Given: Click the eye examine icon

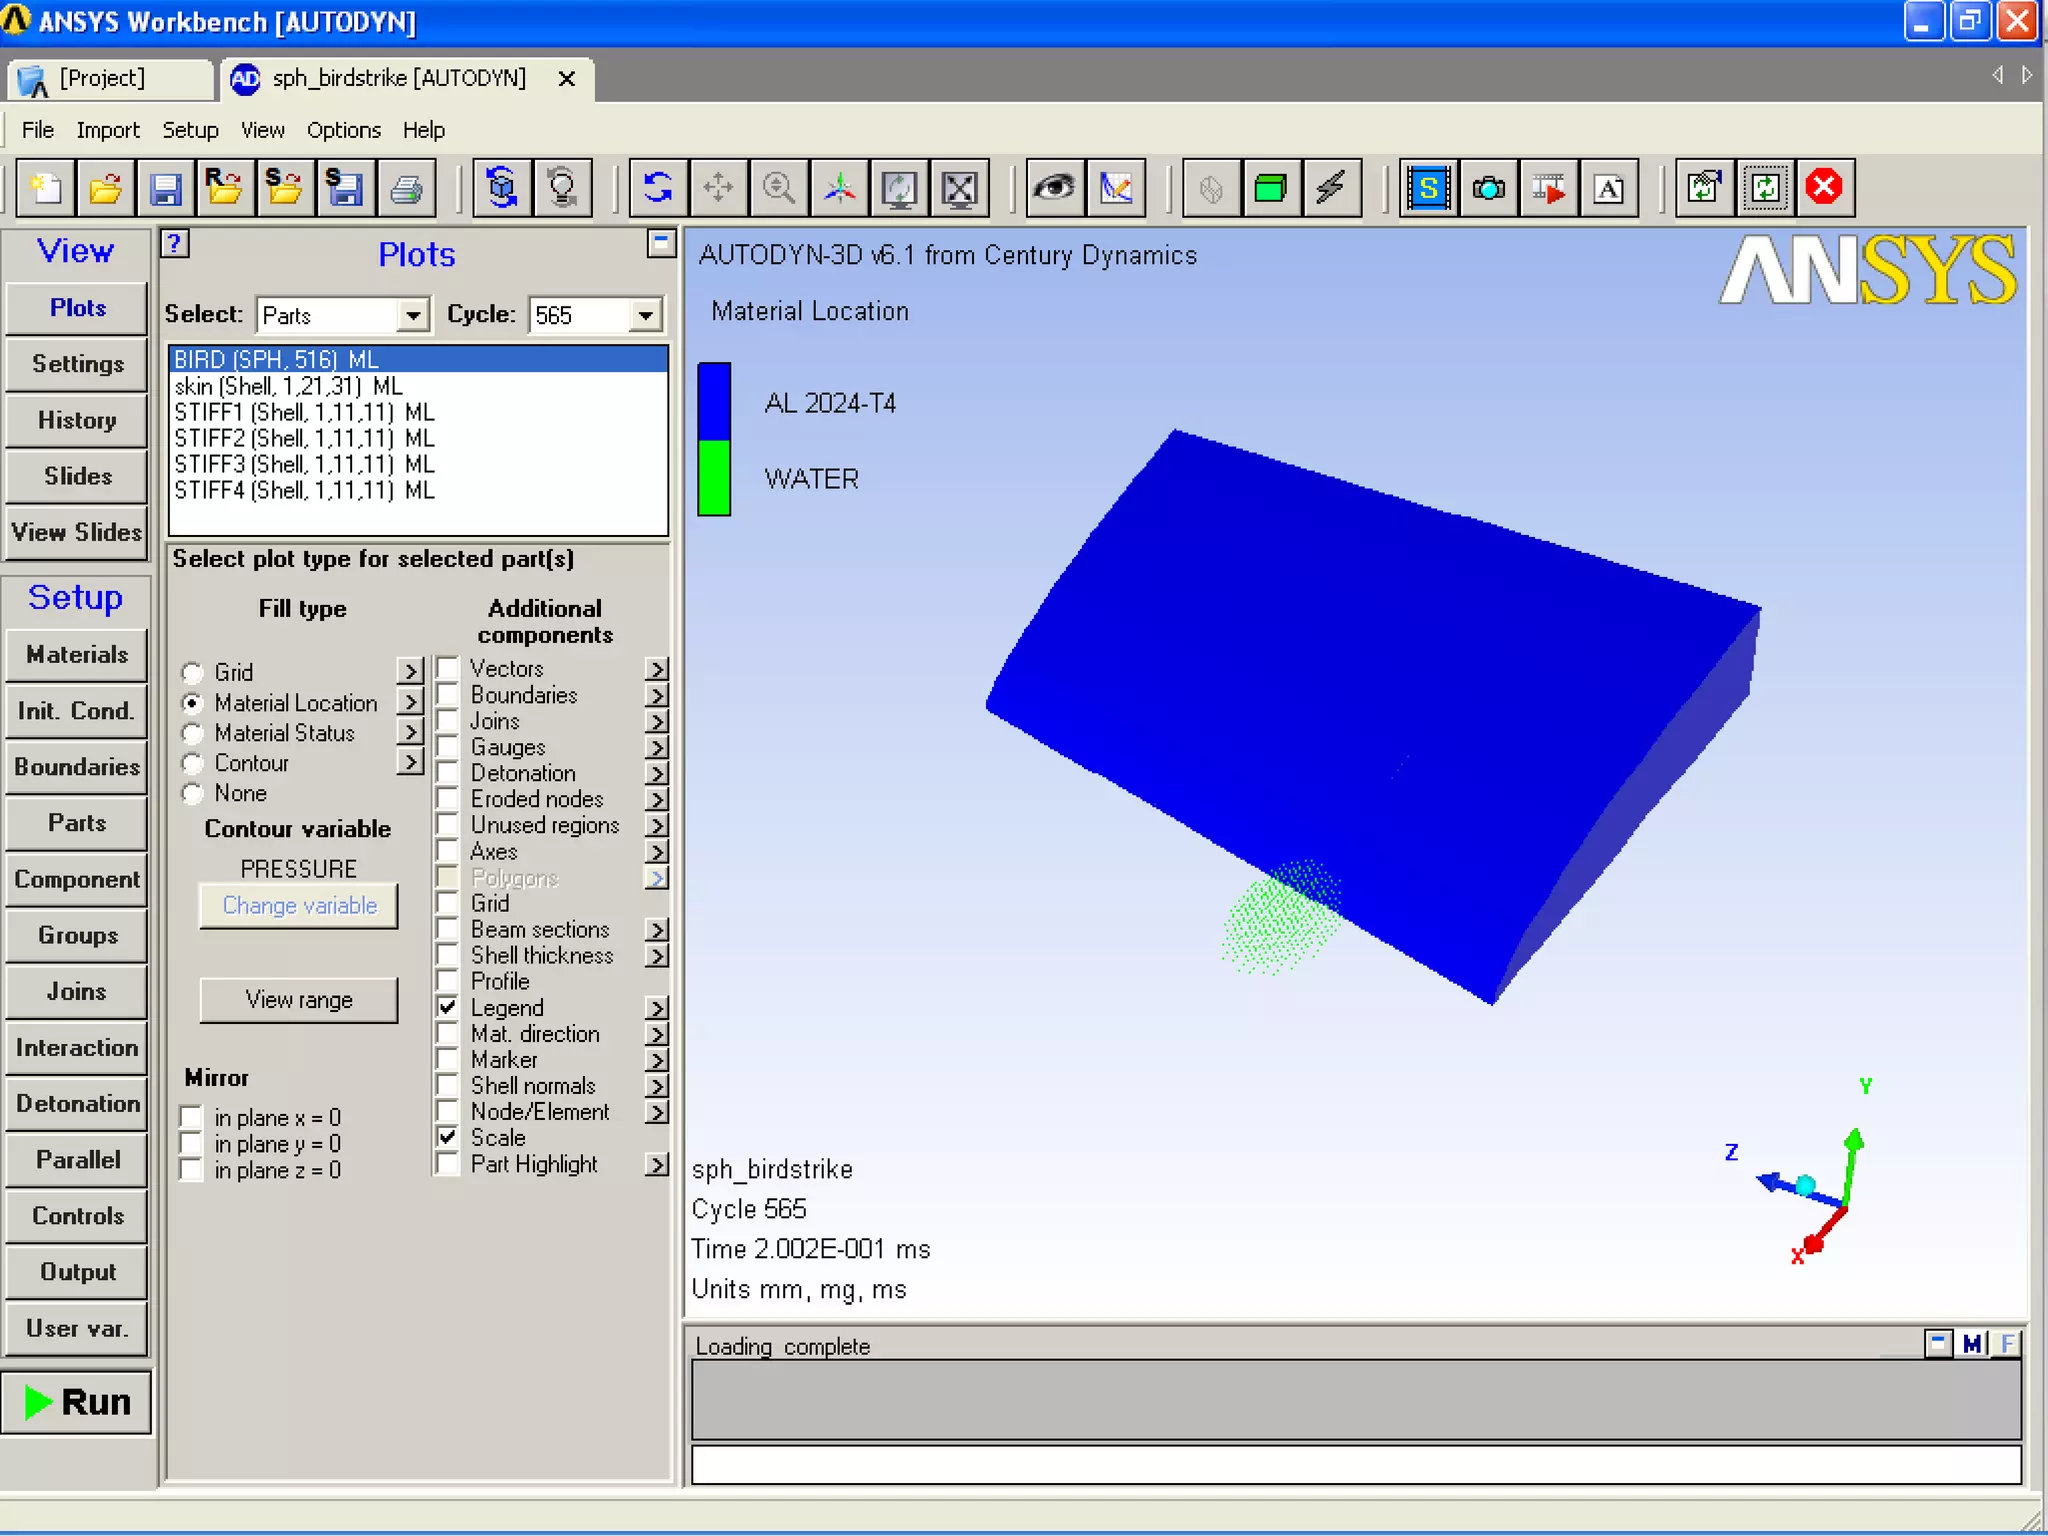Looking at the screenshot, I should [1054, 188].
